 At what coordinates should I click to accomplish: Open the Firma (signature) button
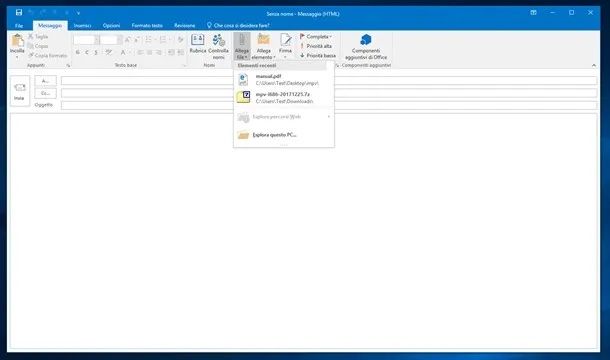click(x=285, y=46)
